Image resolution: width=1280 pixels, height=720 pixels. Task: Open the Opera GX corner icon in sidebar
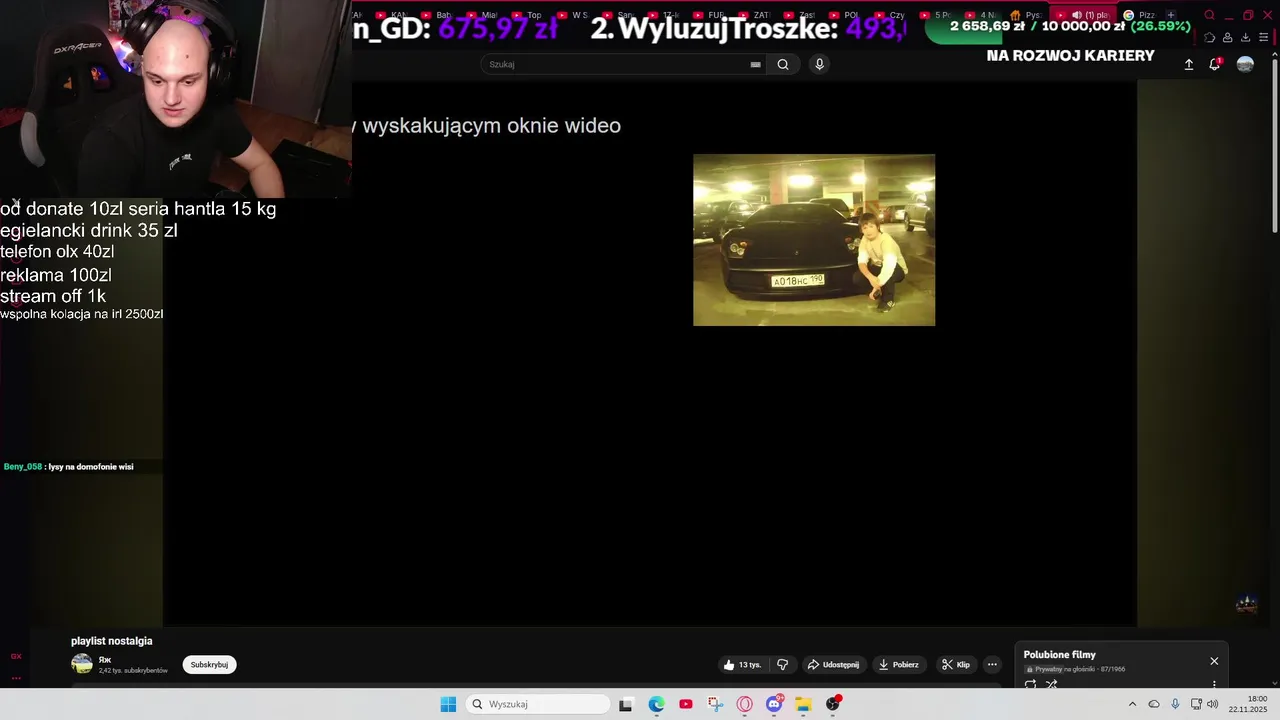[16, 656]
